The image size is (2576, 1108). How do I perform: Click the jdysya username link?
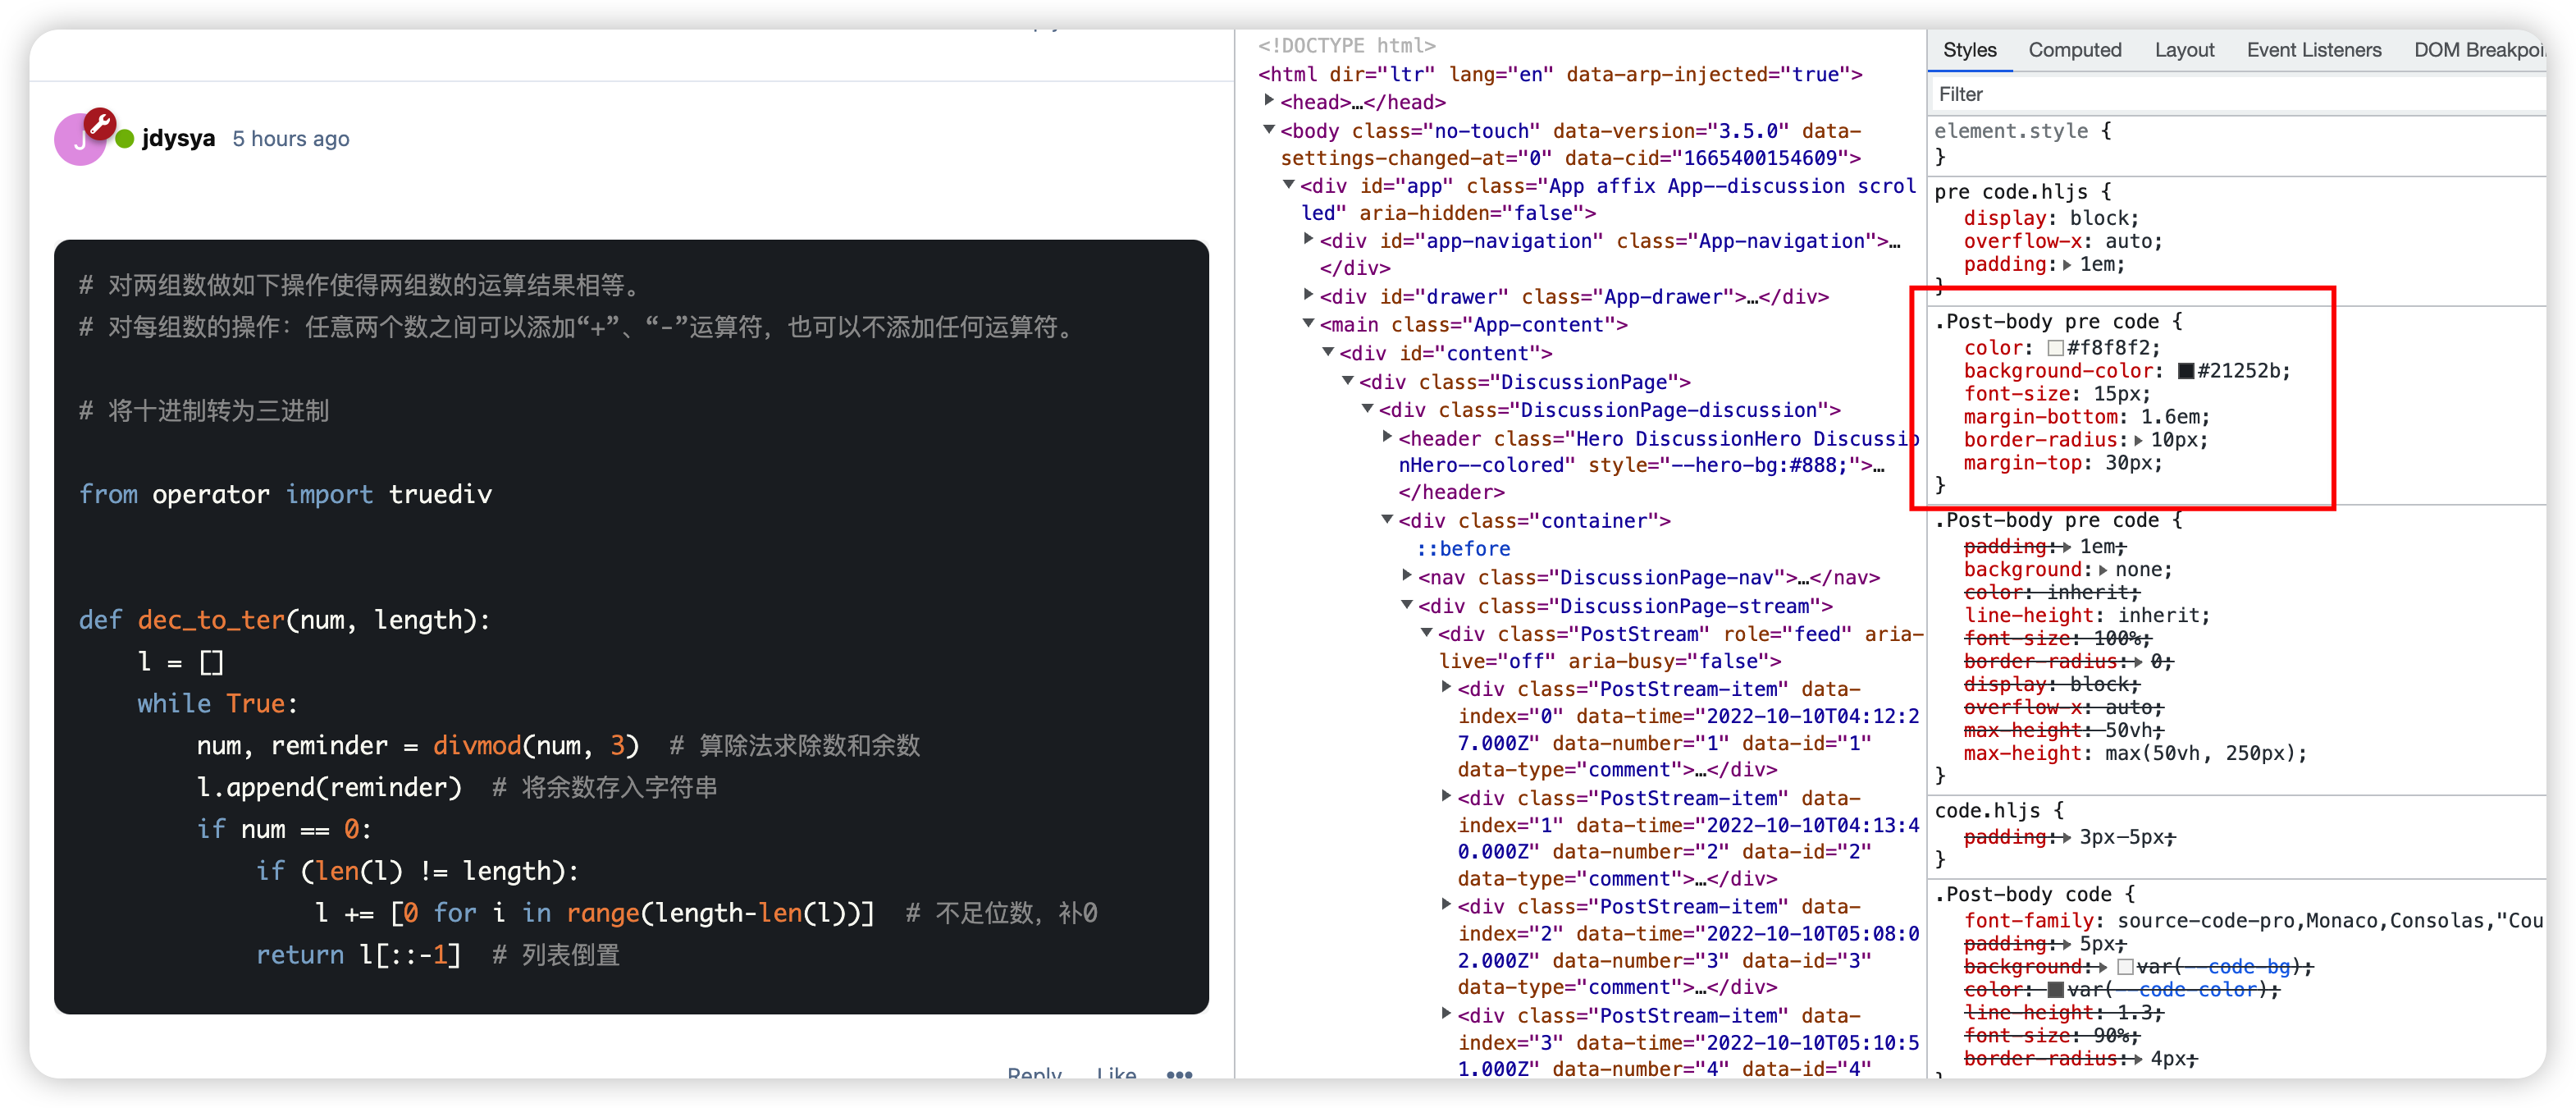[x=178, y=139]
